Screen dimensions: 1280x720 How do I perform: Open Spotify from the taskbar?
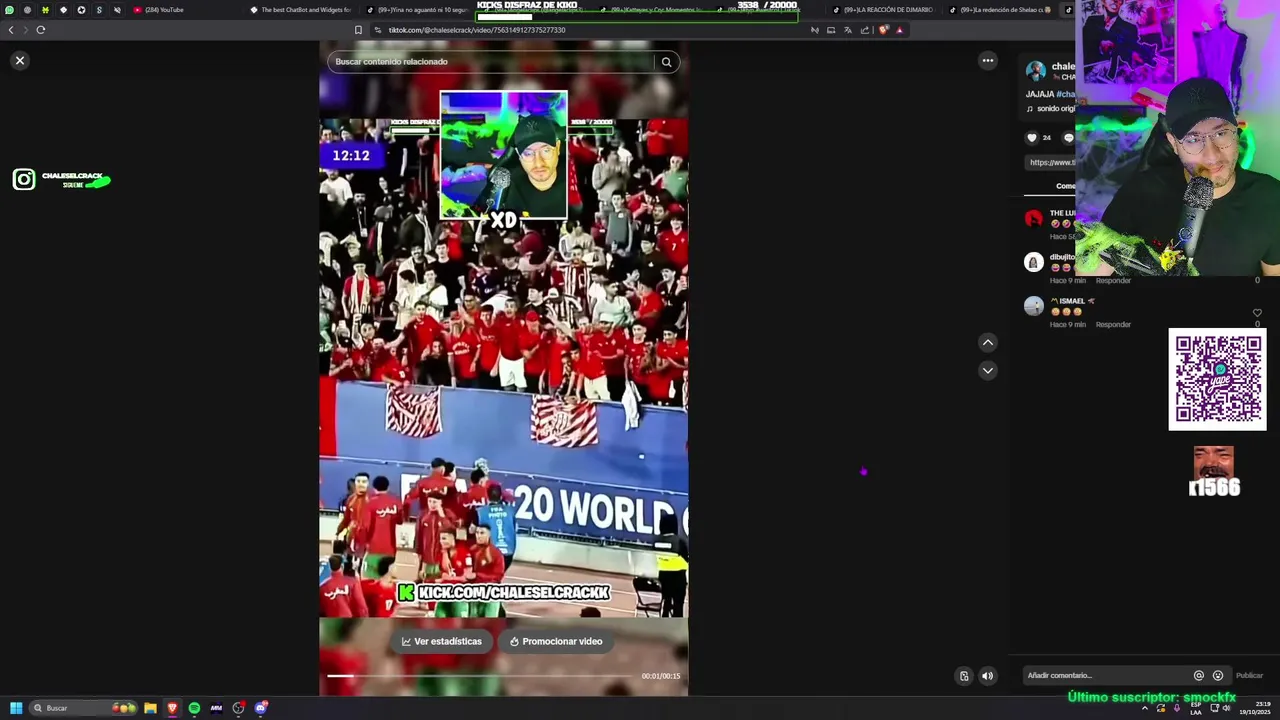point(194,708)
